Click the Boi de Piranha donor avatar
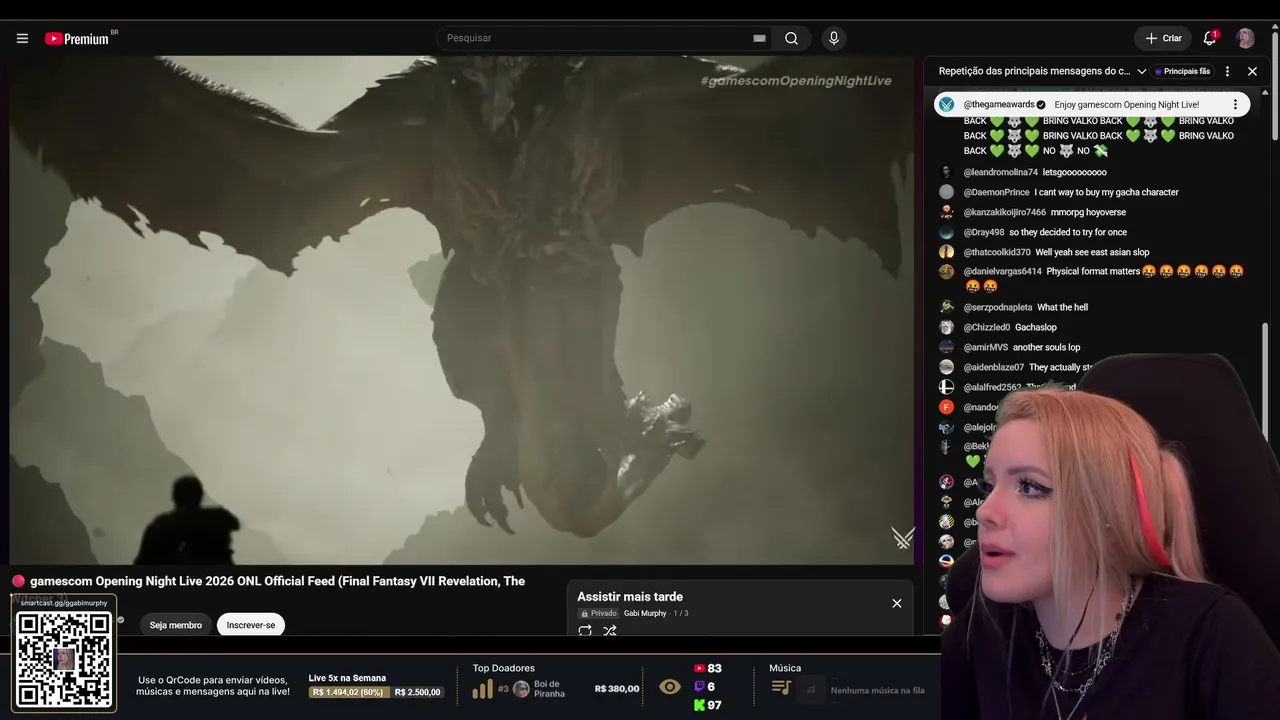This screenshot has height=720, width=1280. click(x=521, y=689)
